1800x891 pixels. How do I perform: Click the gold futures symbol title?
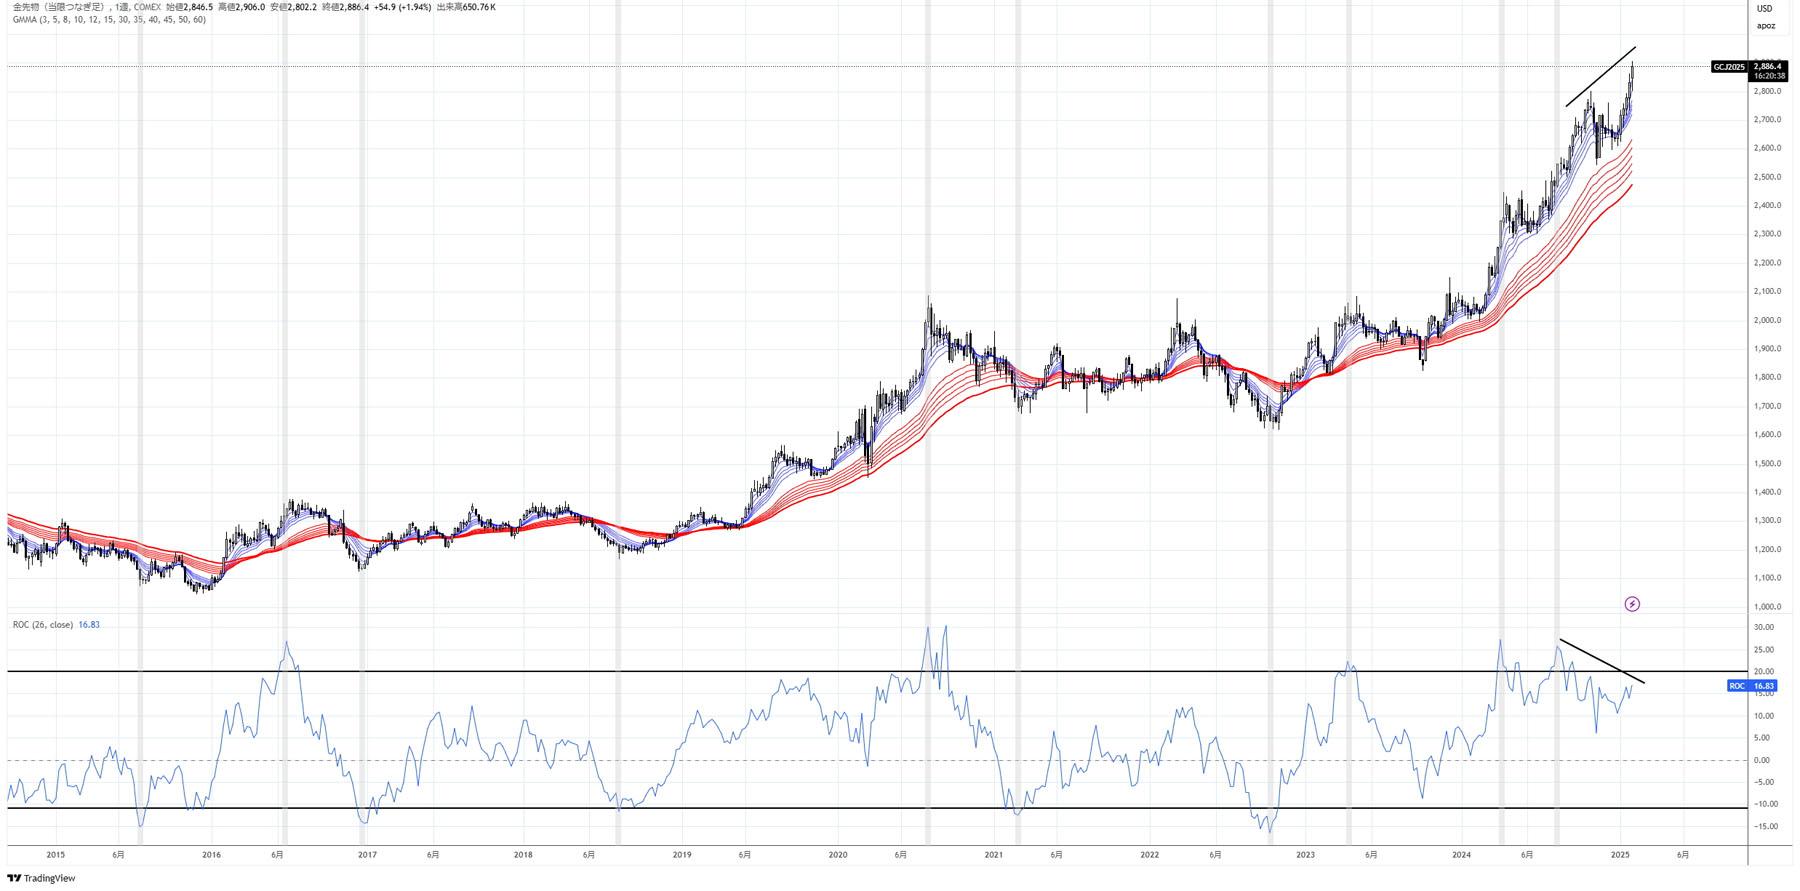click(x=58, y=7)
